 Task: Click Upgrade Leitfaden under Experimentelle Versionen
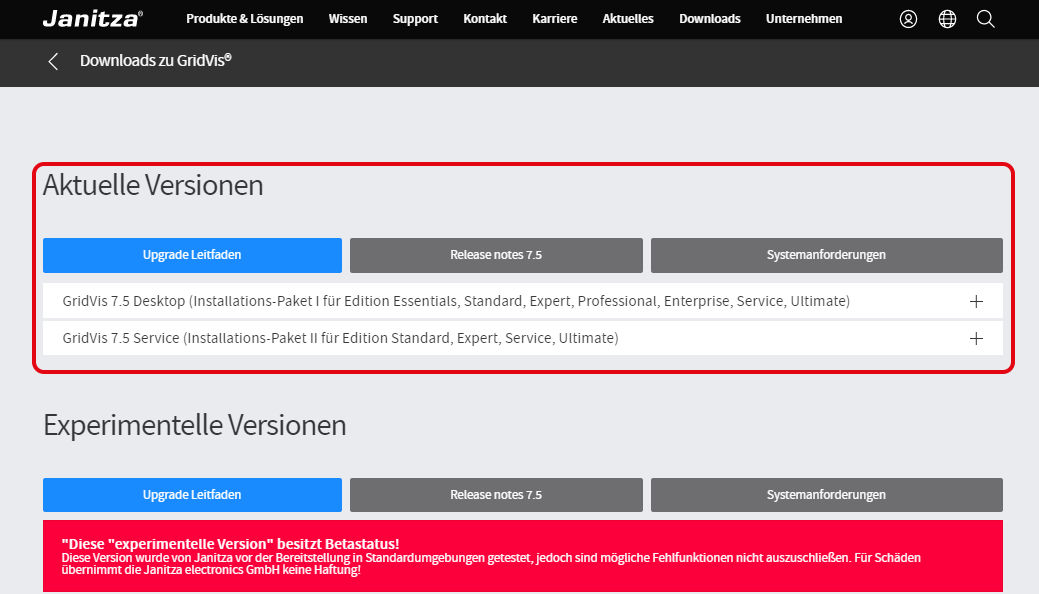pos(192,495)
